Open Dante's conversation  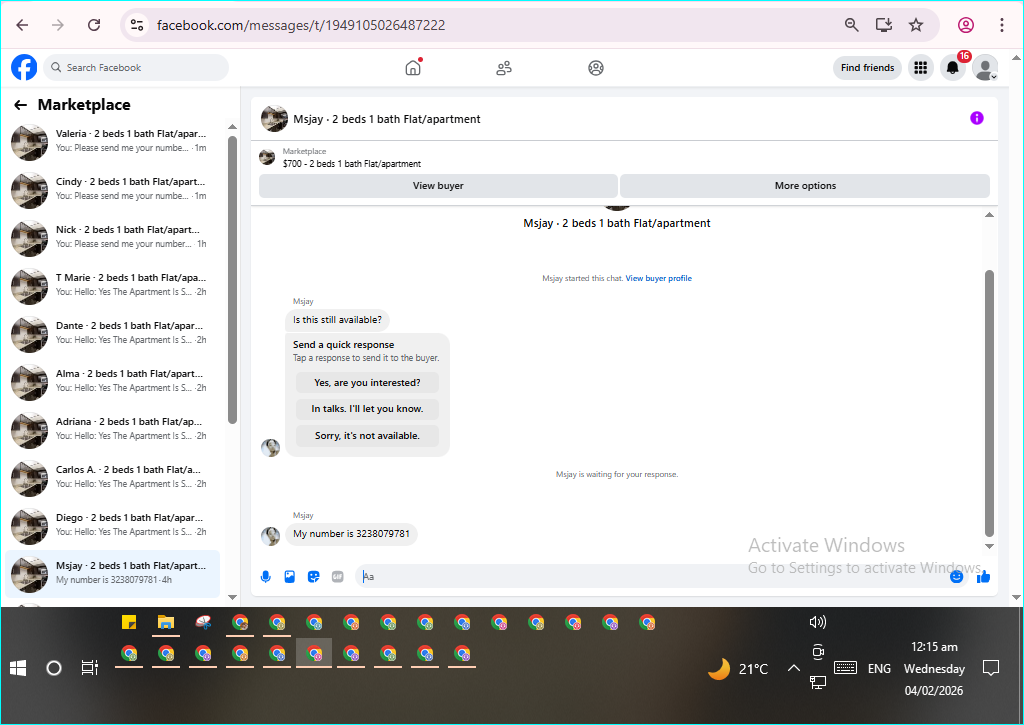(112, 334)
